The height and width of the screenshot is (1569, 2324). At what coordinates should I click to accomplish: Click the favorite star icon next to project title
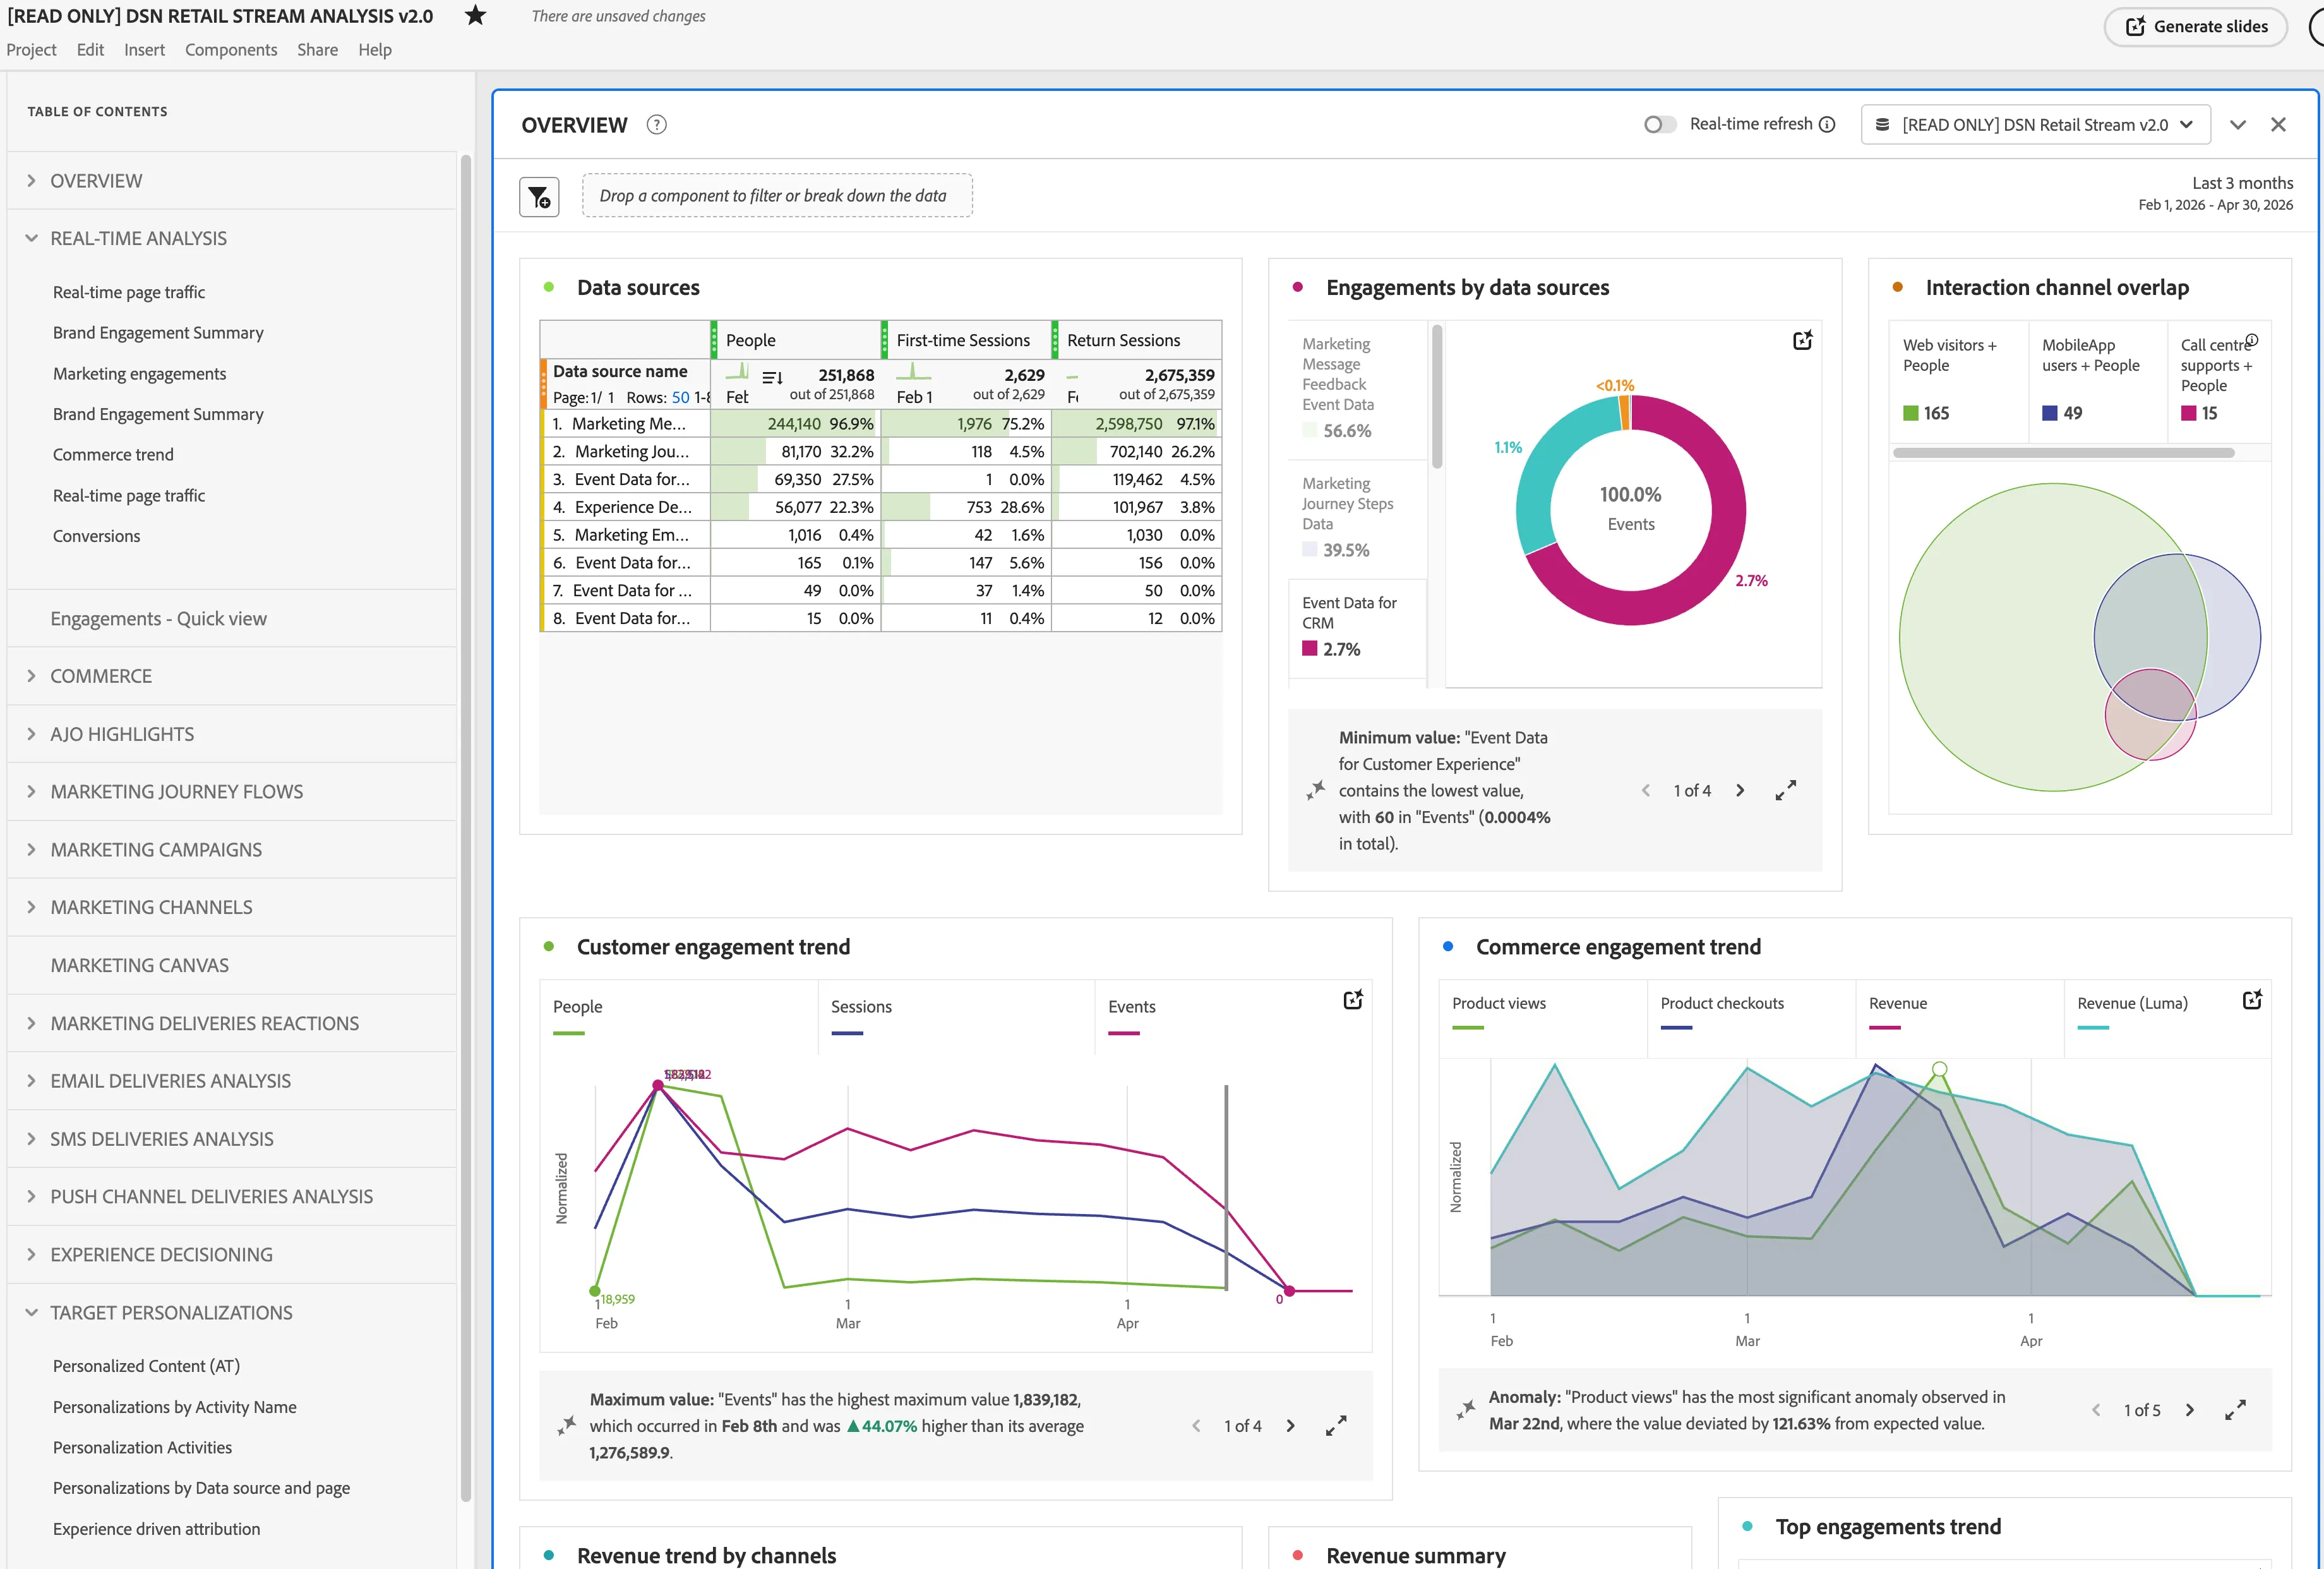476,16
